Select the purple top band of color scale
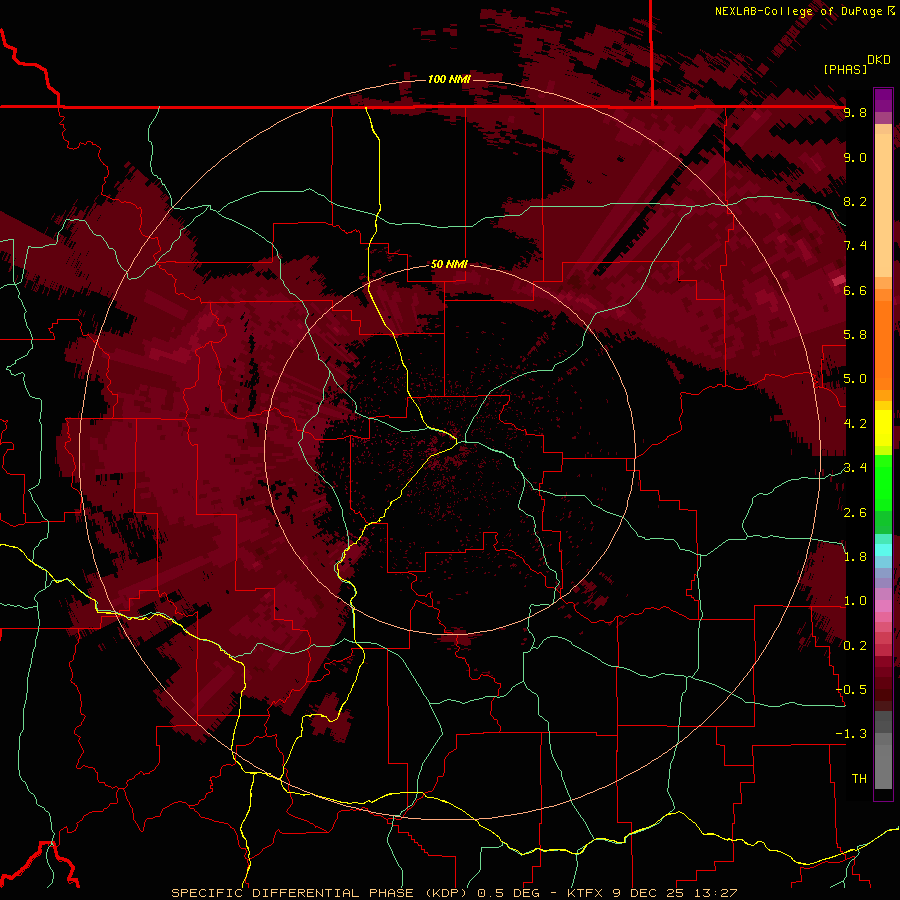Screen dimensions: 900x900 pos(883,100)
